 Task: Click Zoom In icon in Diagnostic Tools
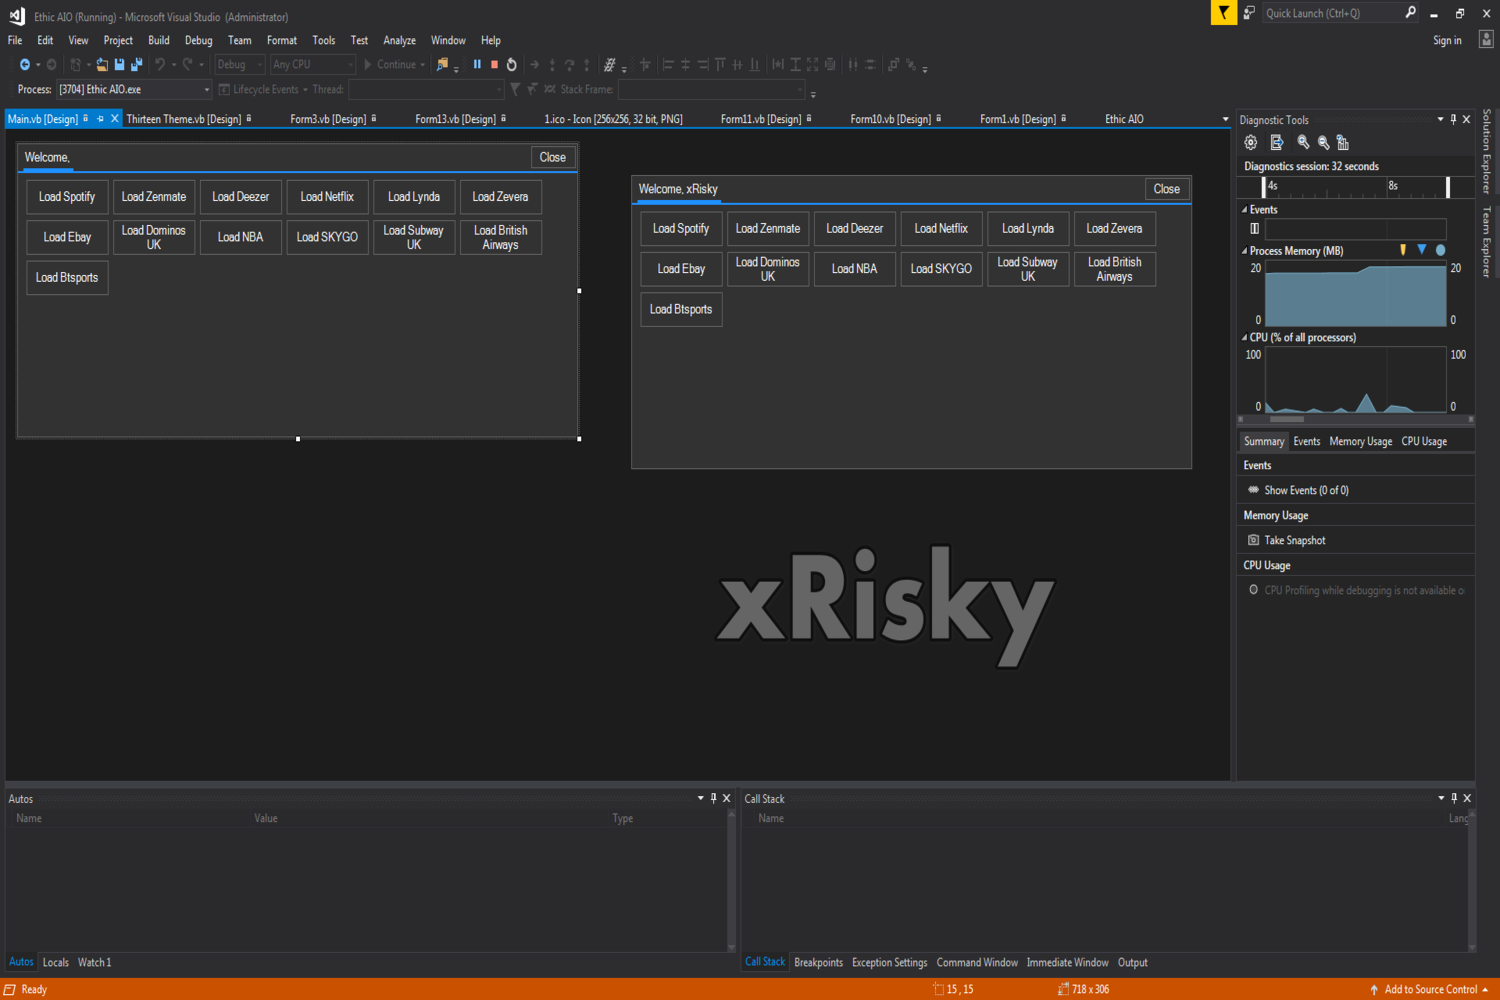tap(1303, 143)
